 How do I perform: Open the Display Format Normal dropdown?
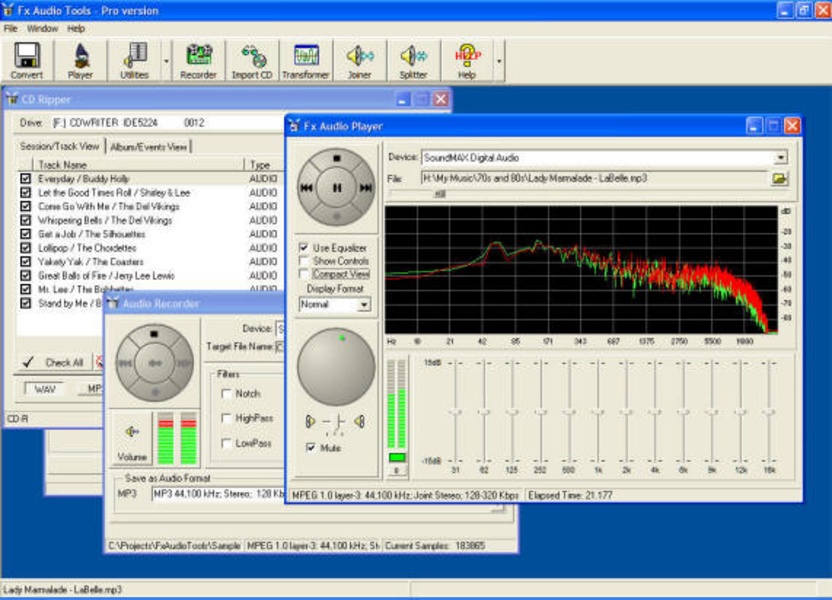coord(363,304)
